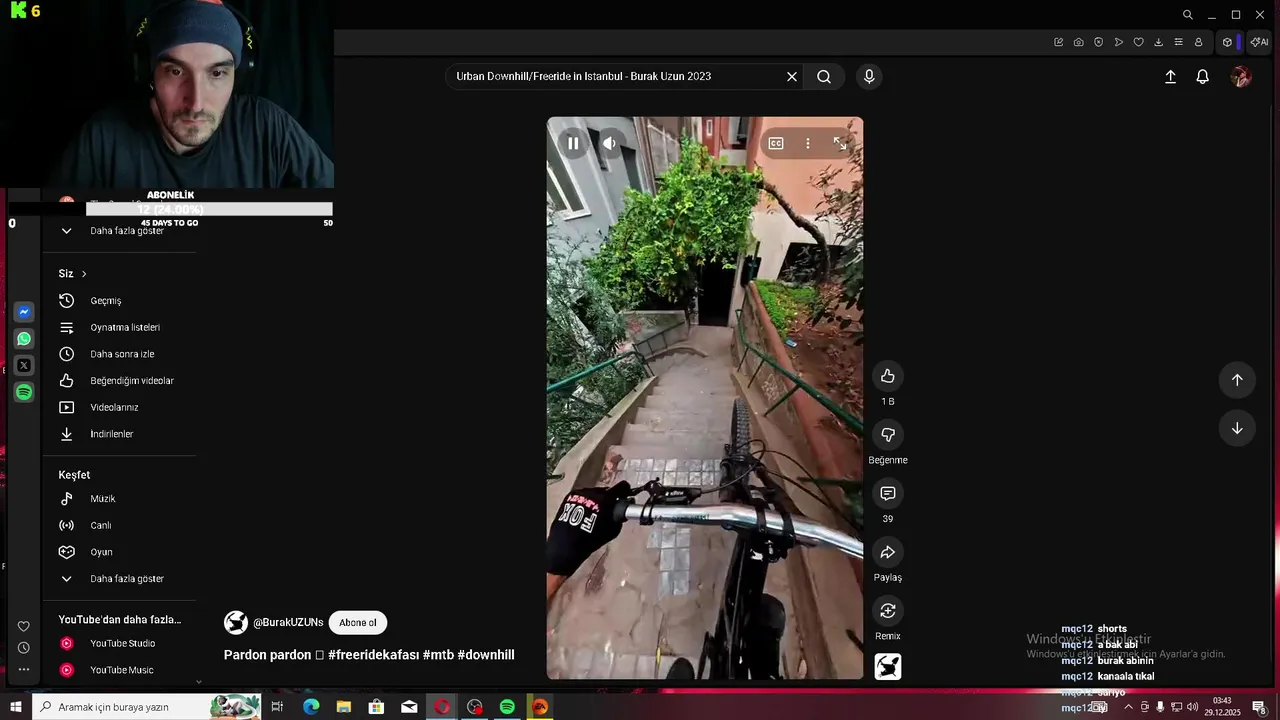Open the comments showing 39

pyautogui.click(x=887, y=494)
